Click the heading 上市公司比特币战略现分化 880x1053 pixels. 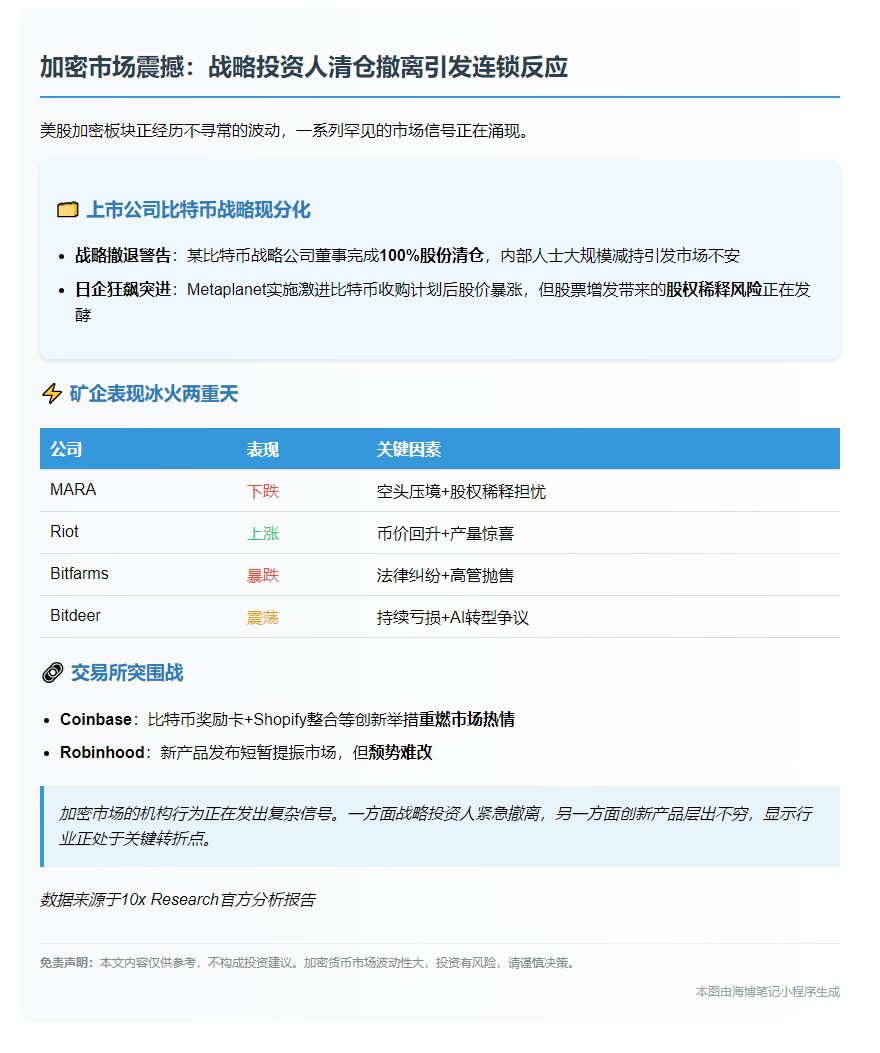(x=198, y=210)
